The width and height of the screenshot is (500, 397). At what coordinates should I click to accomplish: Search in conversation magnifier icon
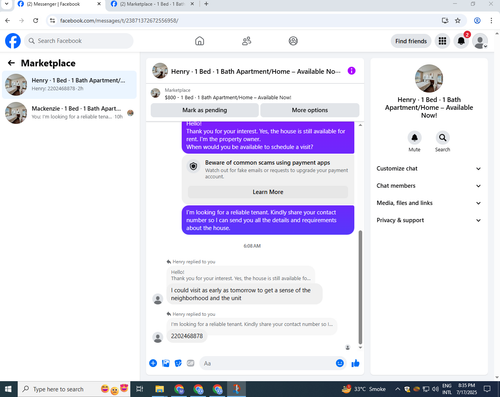point(442,138)
